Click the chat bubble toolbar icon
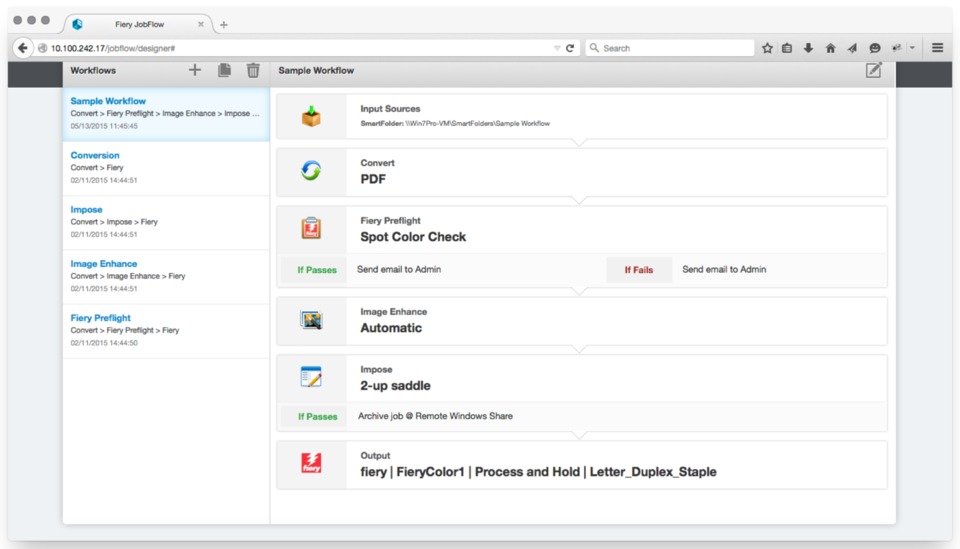The height and width of the screenshot is (549, 960). tap(875, 48)
